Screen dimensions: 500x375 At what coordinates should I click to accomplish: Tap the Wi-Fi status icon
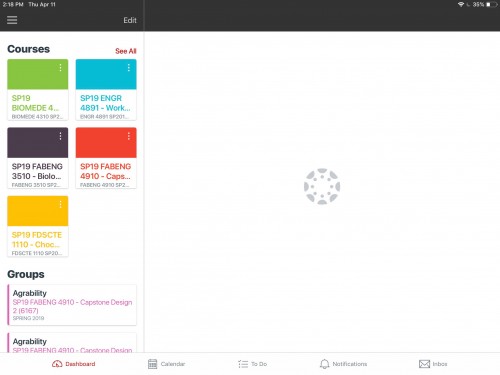(461, 5)
